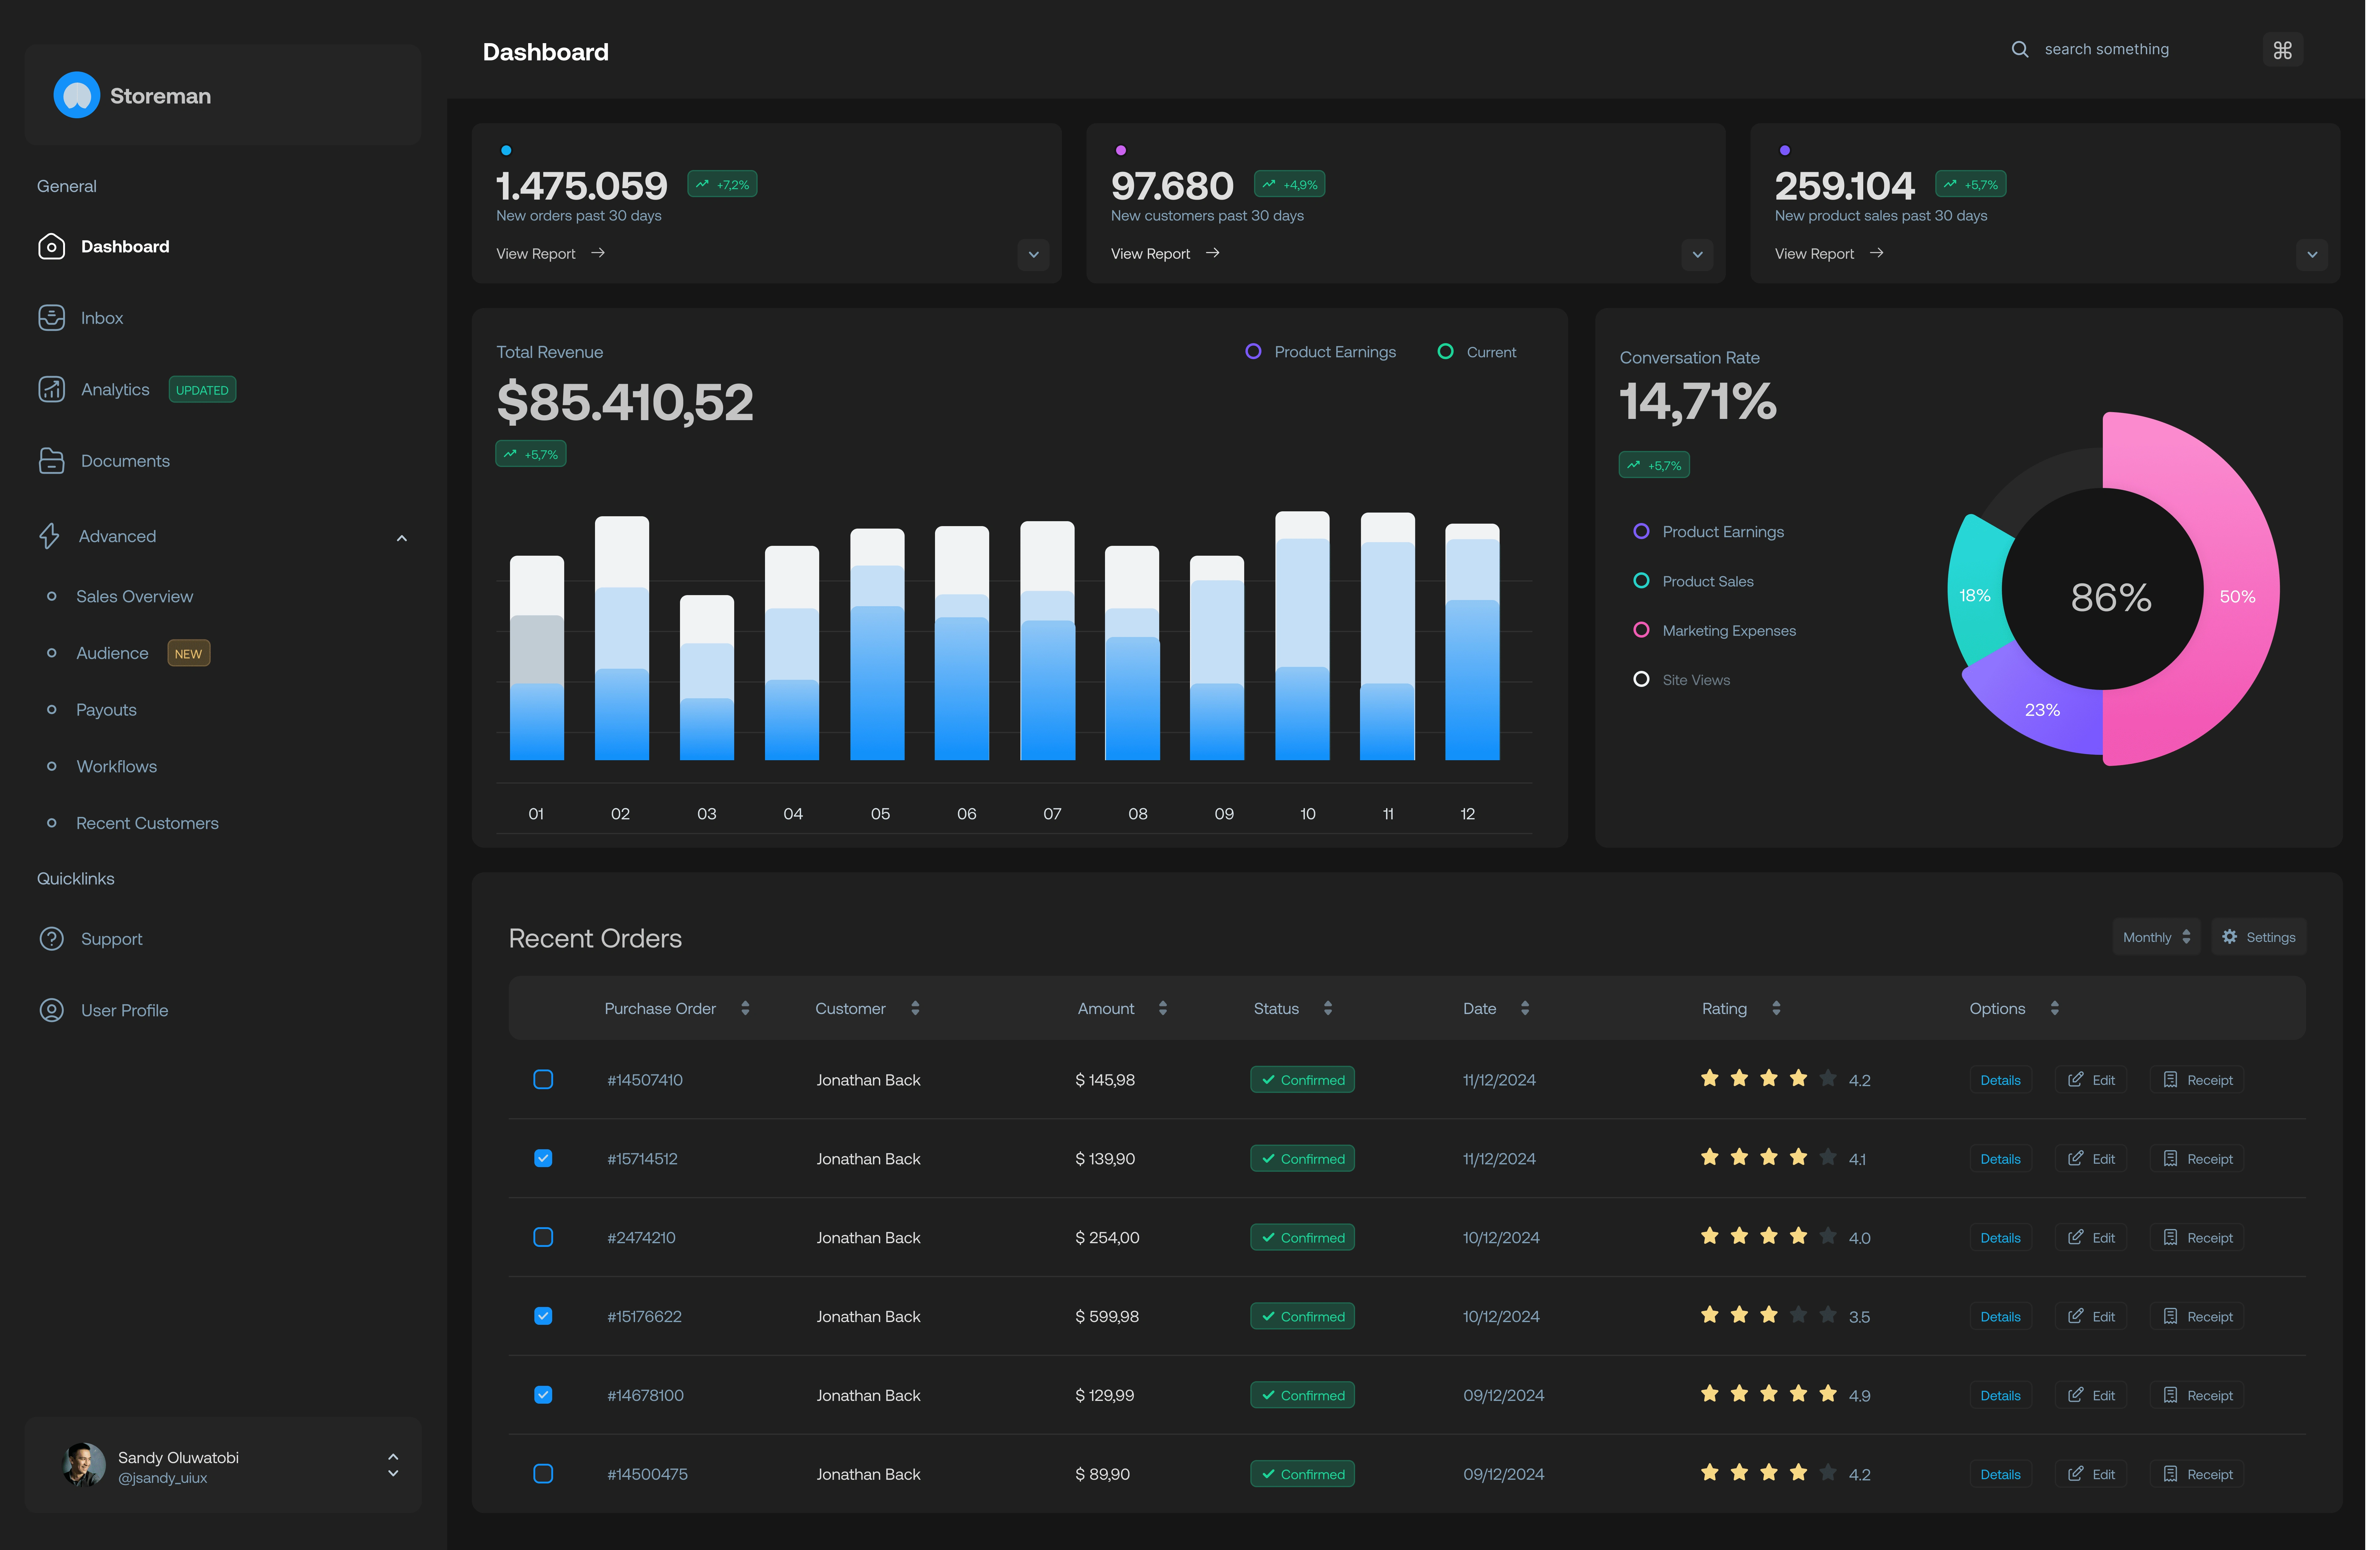Click the Documents folder icon
Screen dimensions: 2380x1550
(x=51, y=461)
